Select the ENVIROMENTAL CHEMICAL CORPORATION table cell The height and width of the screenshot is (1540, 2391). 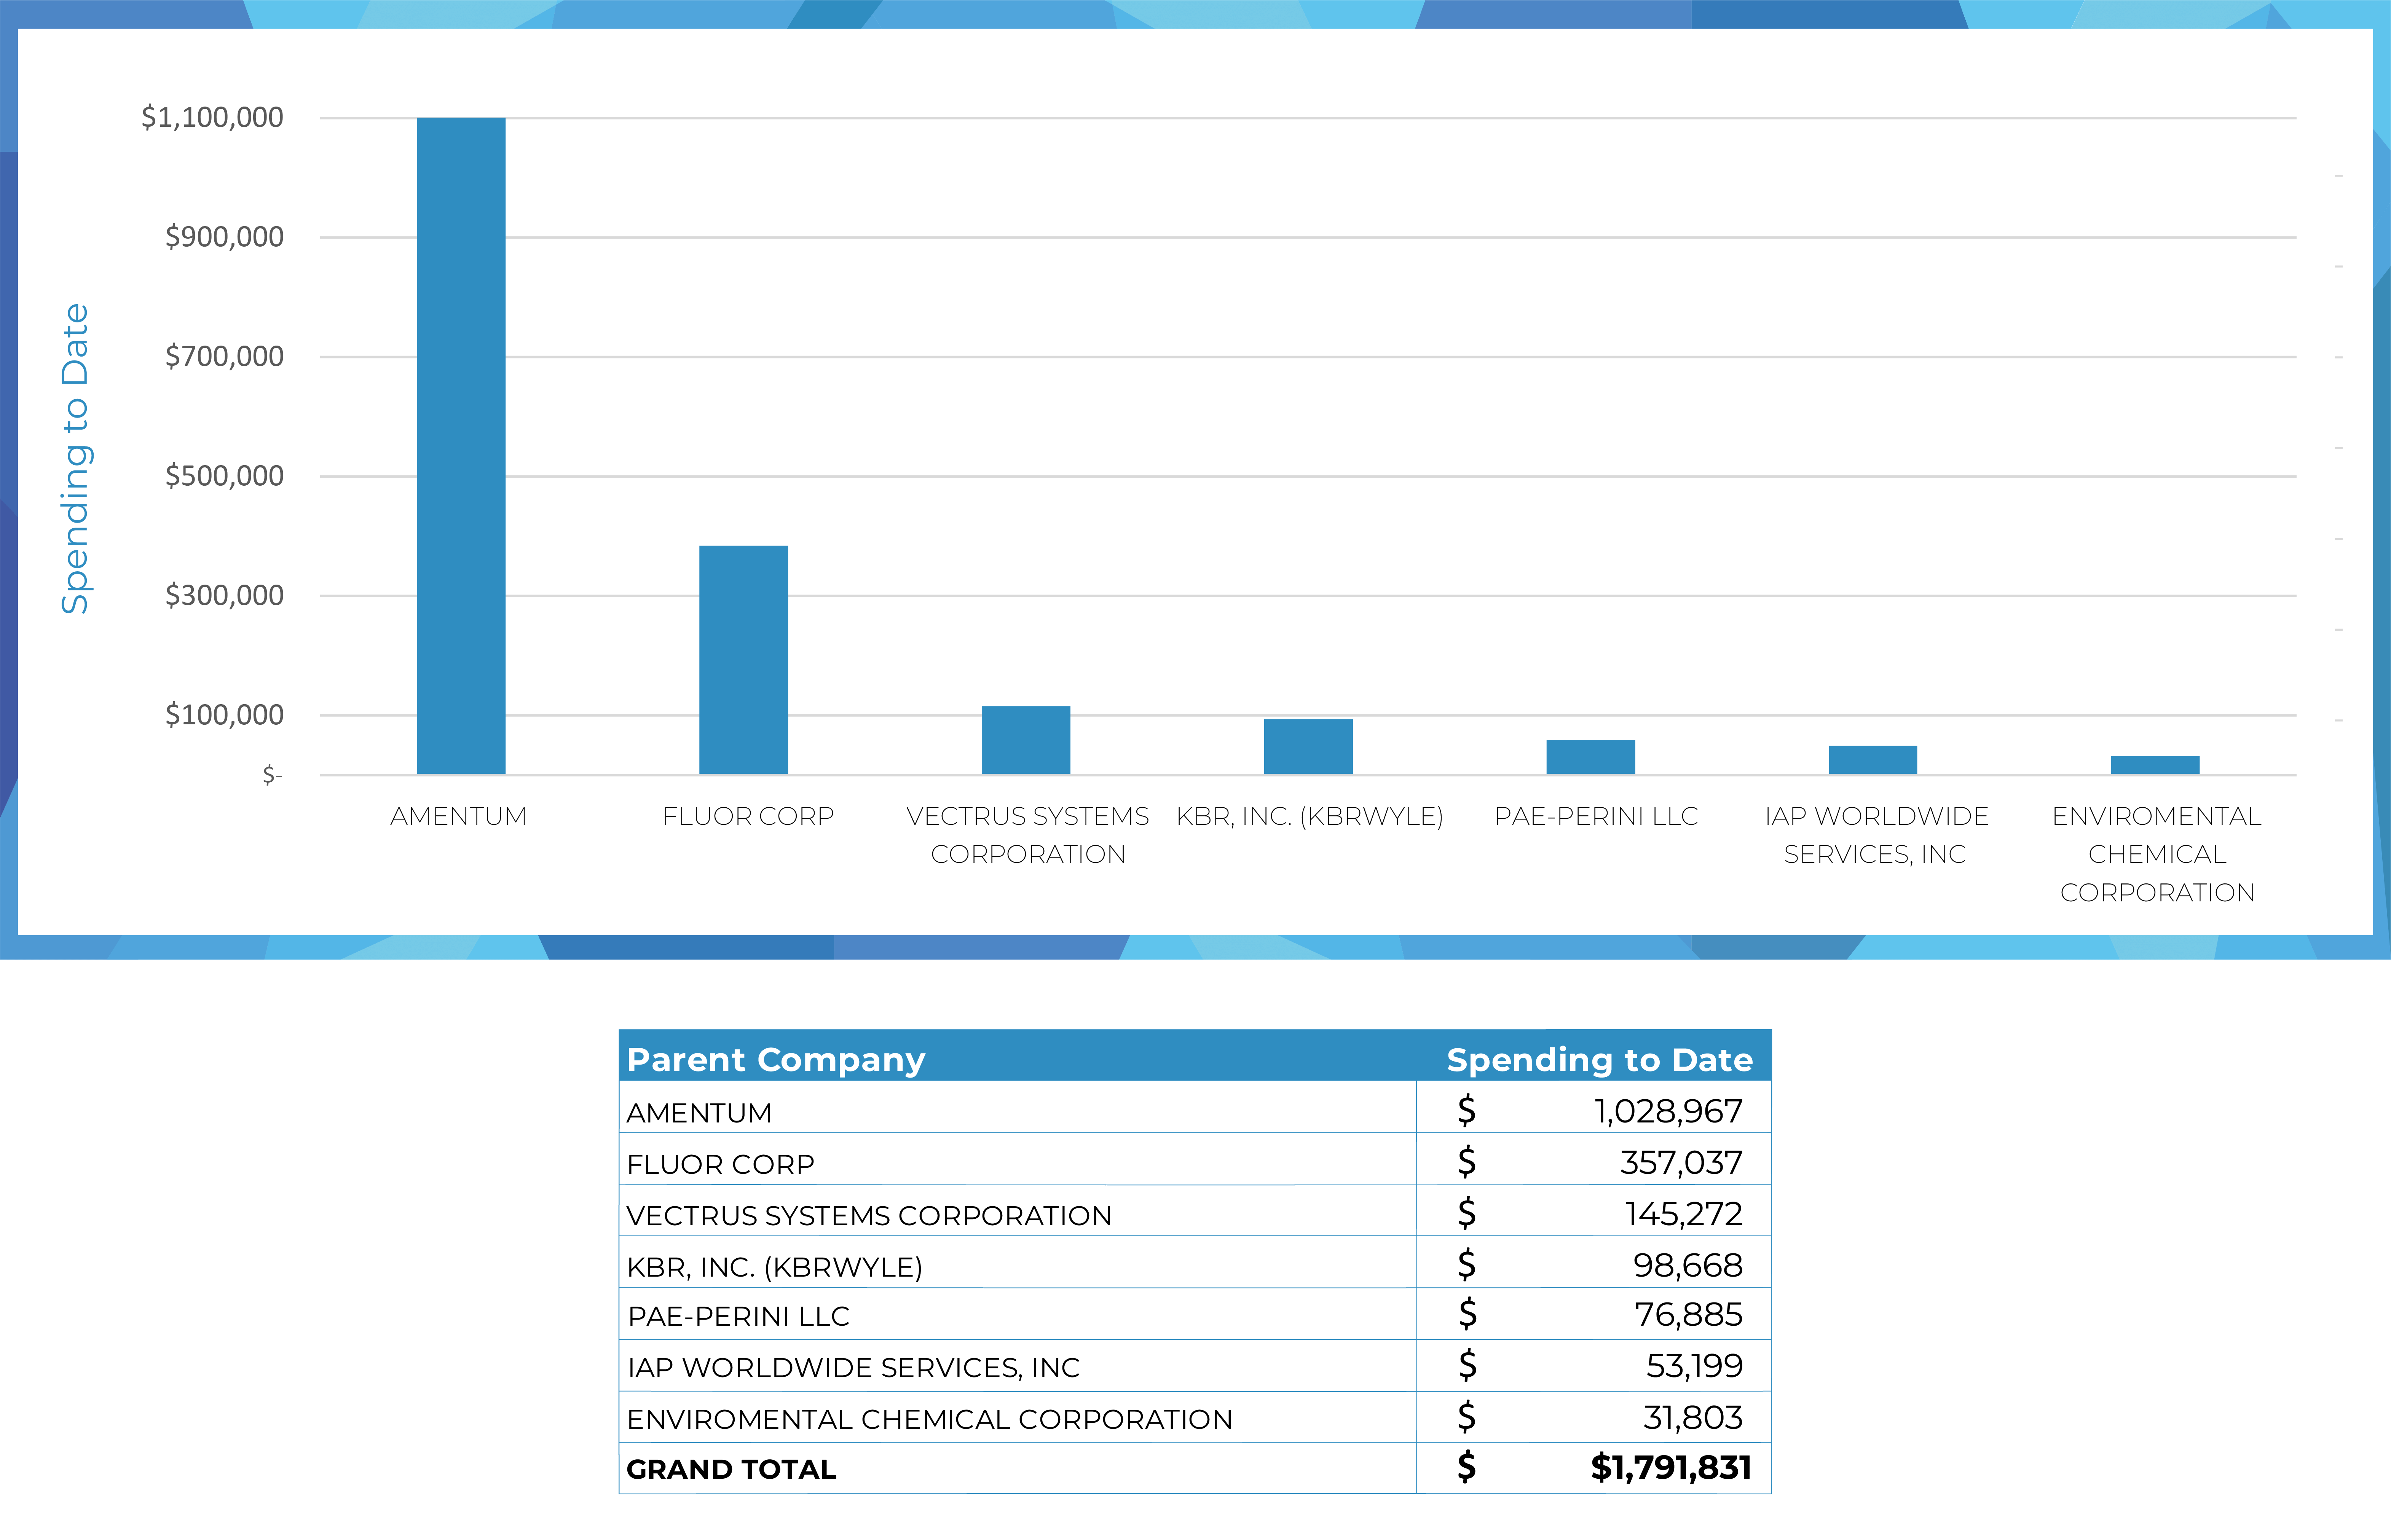click(x=1017, y=1417)
